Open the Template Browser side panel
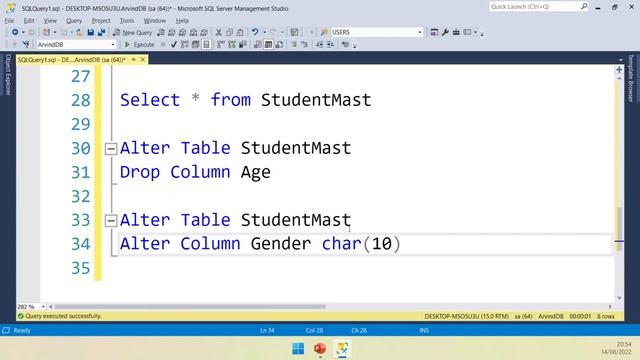Image resolution: width=640 pixels, height=360 pixels. [x=631, y=78]
